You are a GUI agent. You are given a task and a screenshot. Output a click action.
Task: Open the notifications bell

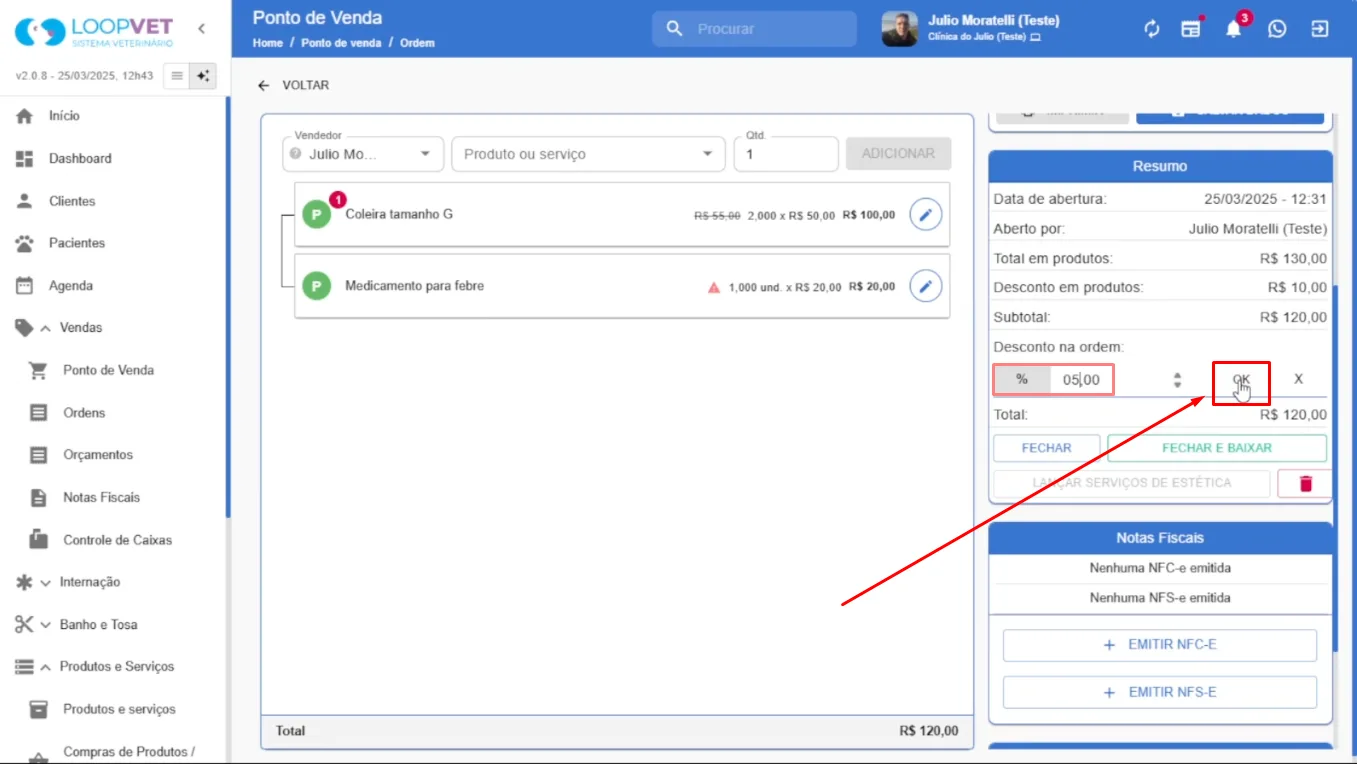pos(1234,29)
